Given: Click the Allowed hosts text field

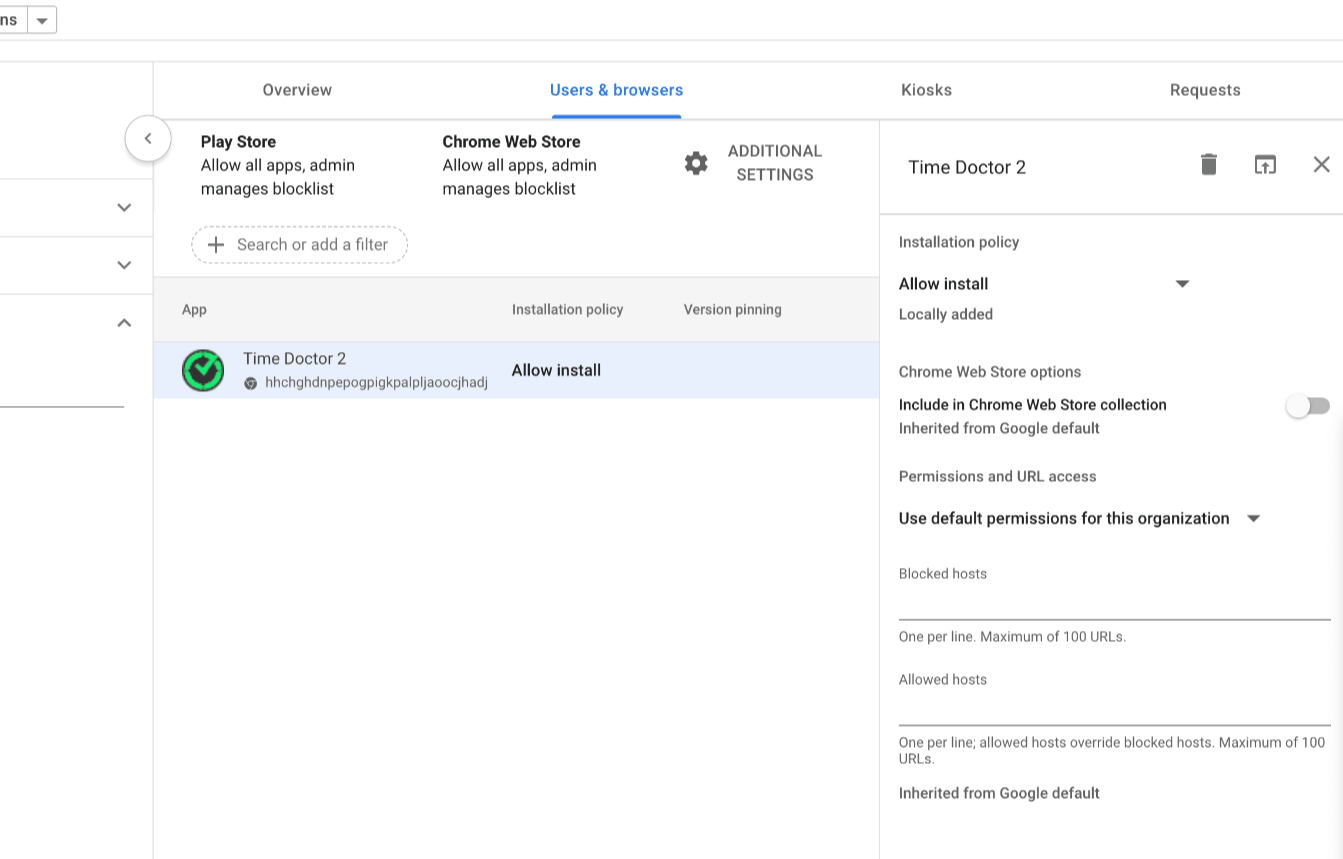Looking at the screenshot, I should click(x=1114, y=709).
